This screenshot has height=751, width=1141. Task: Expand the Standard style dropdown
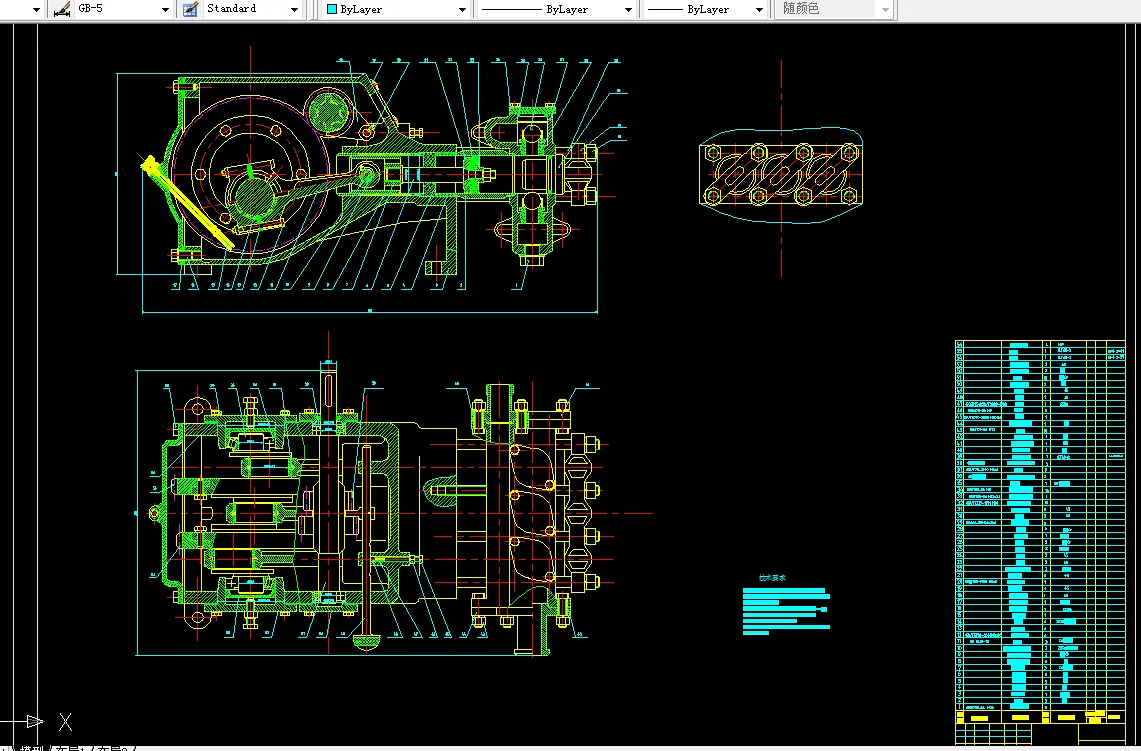[294, 9]
